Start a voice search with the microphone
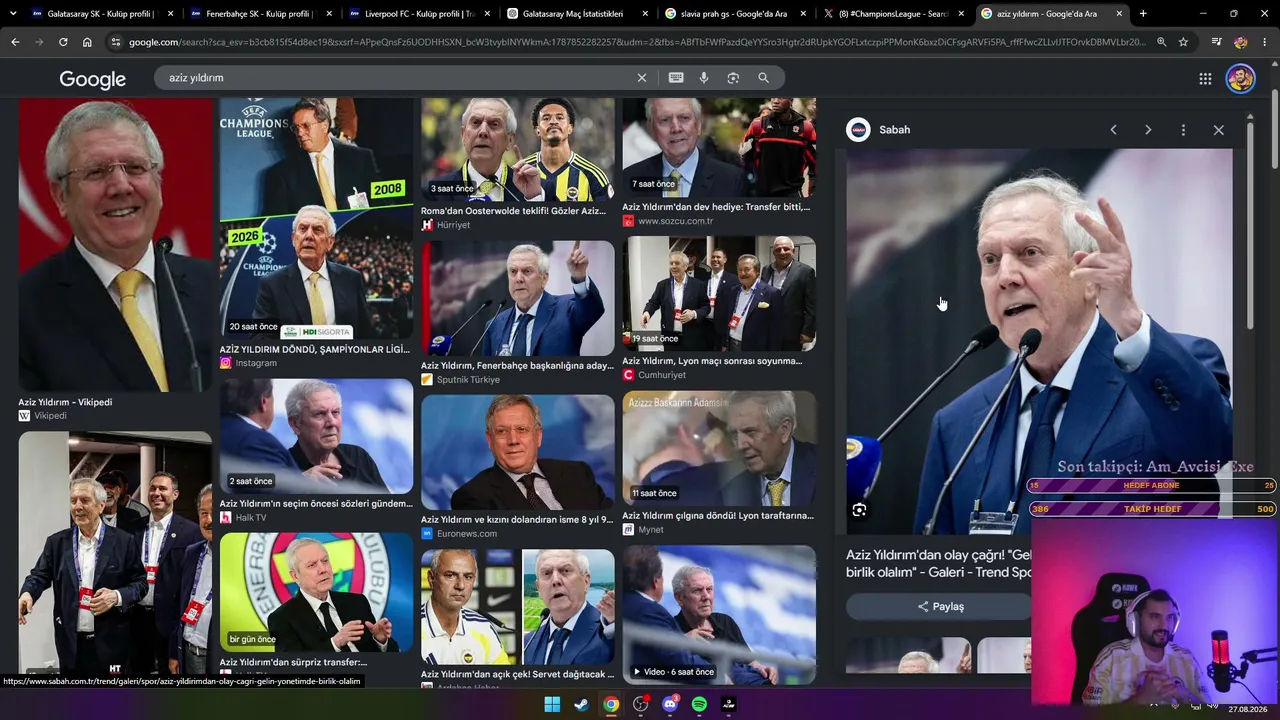The height and width of the screenshot is (720, 1280). [x=704, y=78]
